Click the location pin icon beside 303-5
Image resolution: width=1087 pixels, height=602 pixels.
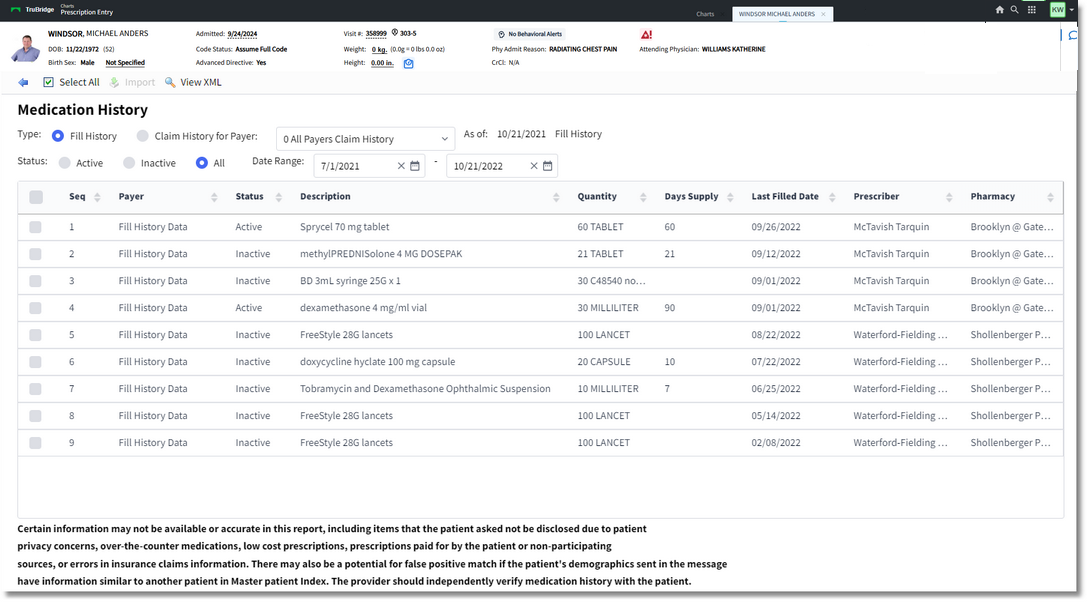point(394,33)
